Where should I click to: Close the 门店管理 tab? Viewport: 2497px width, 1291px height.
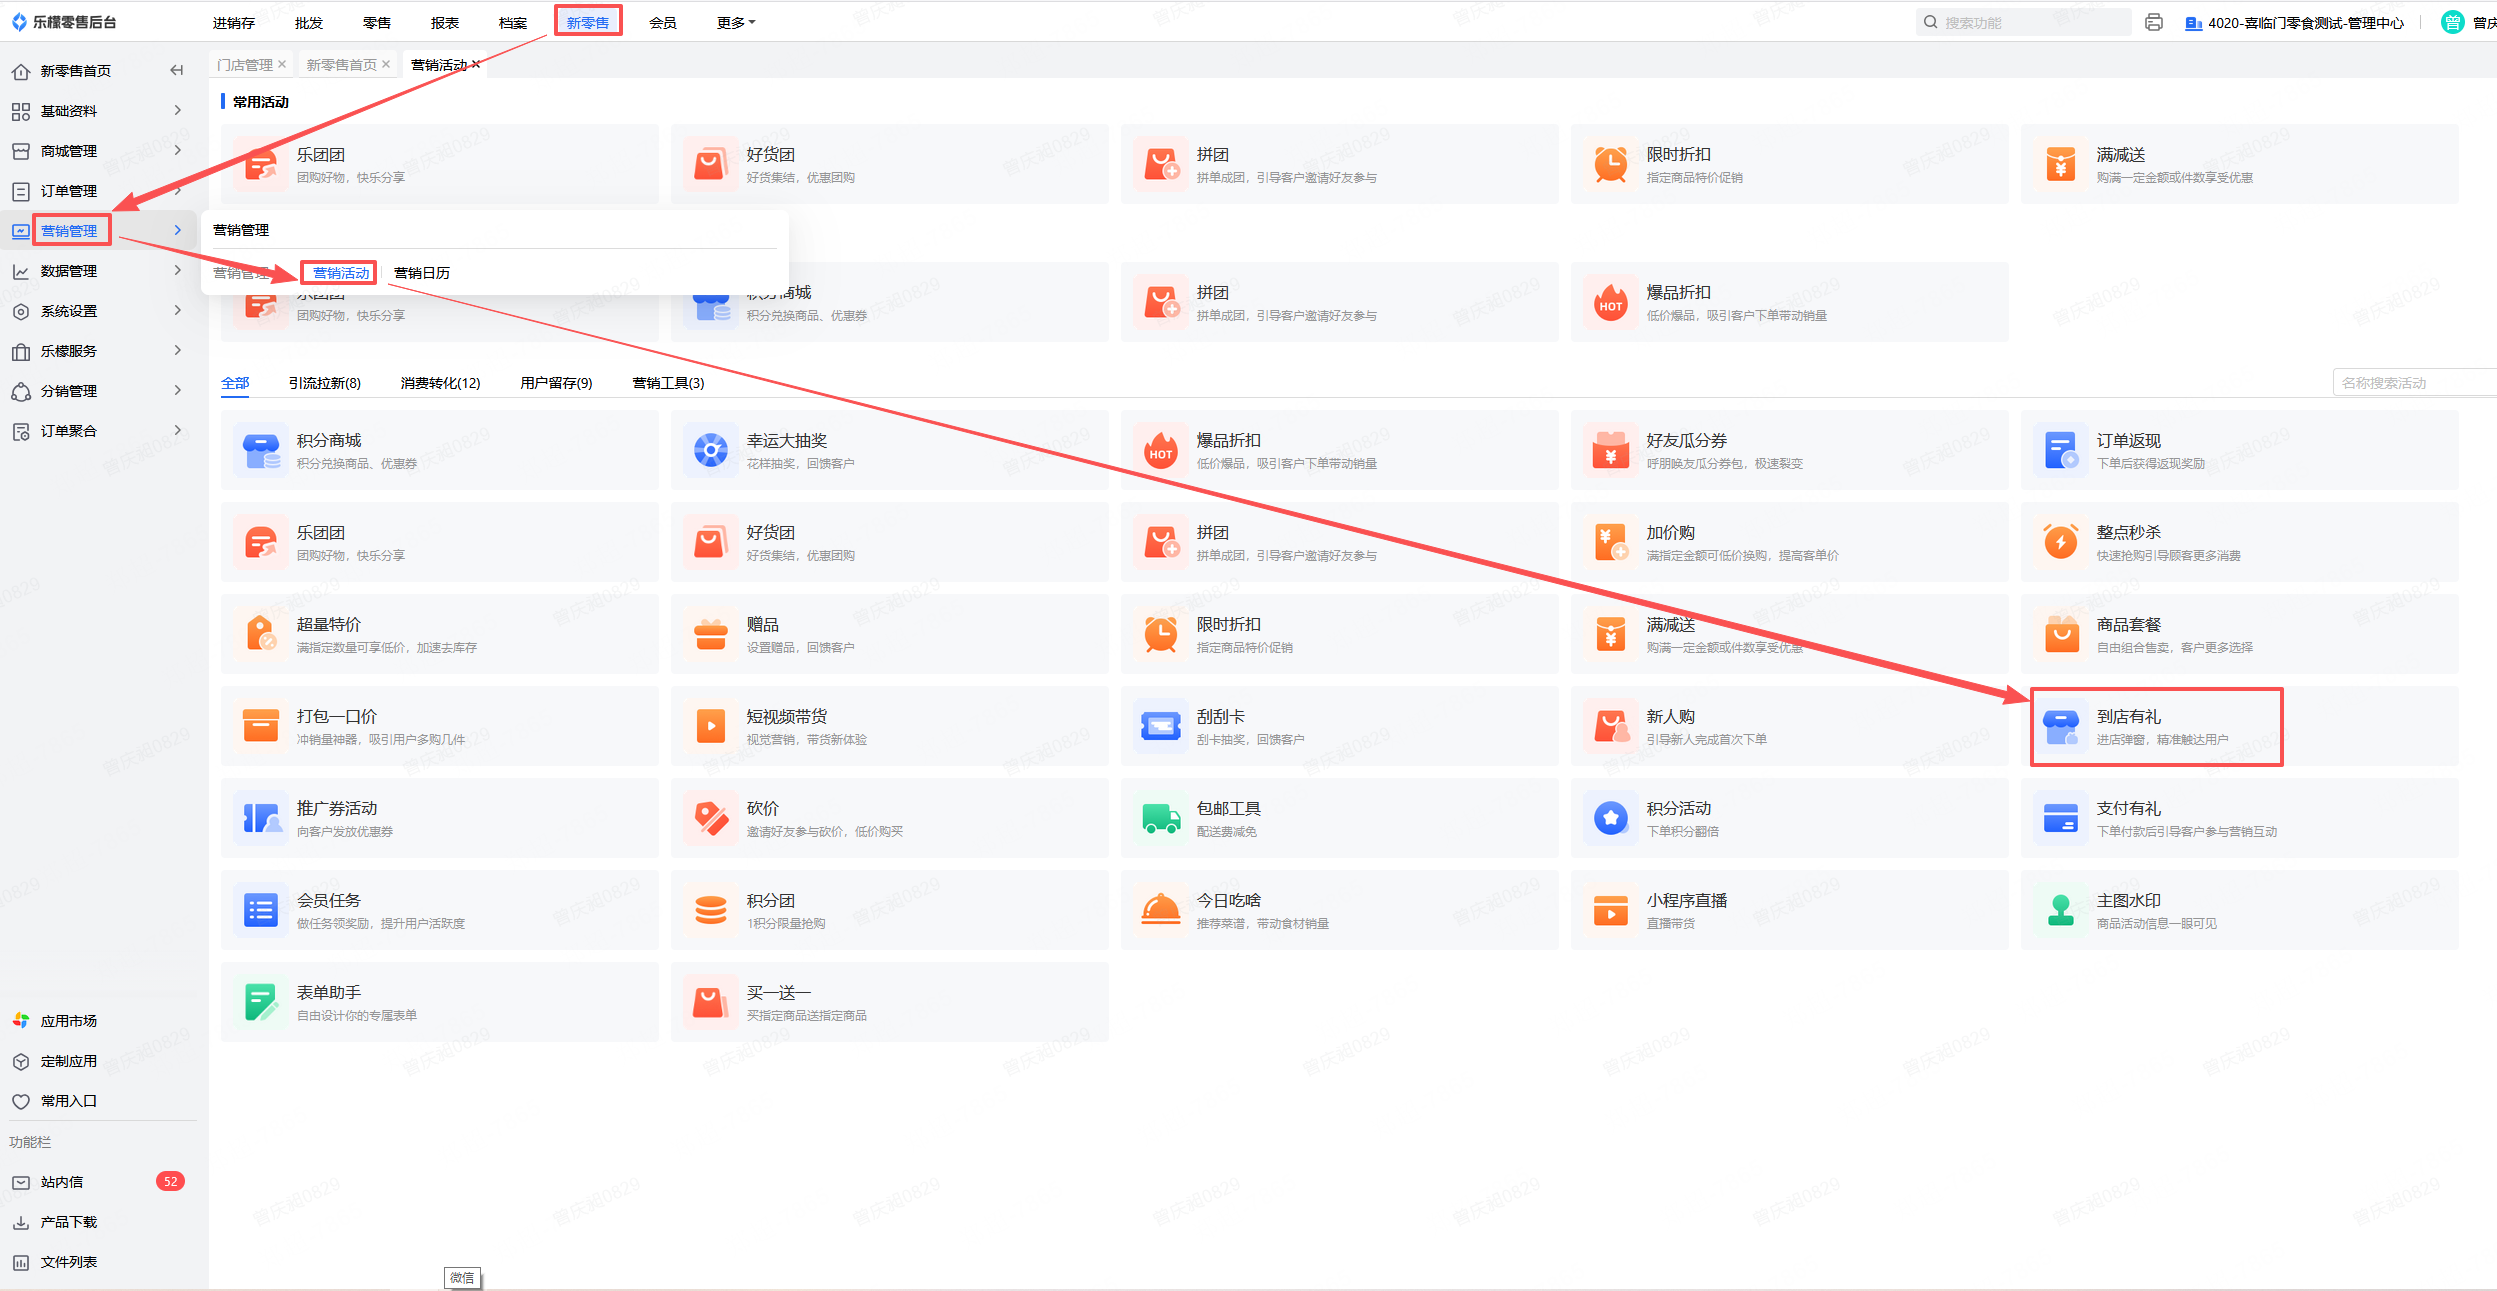tap(282, 64)
